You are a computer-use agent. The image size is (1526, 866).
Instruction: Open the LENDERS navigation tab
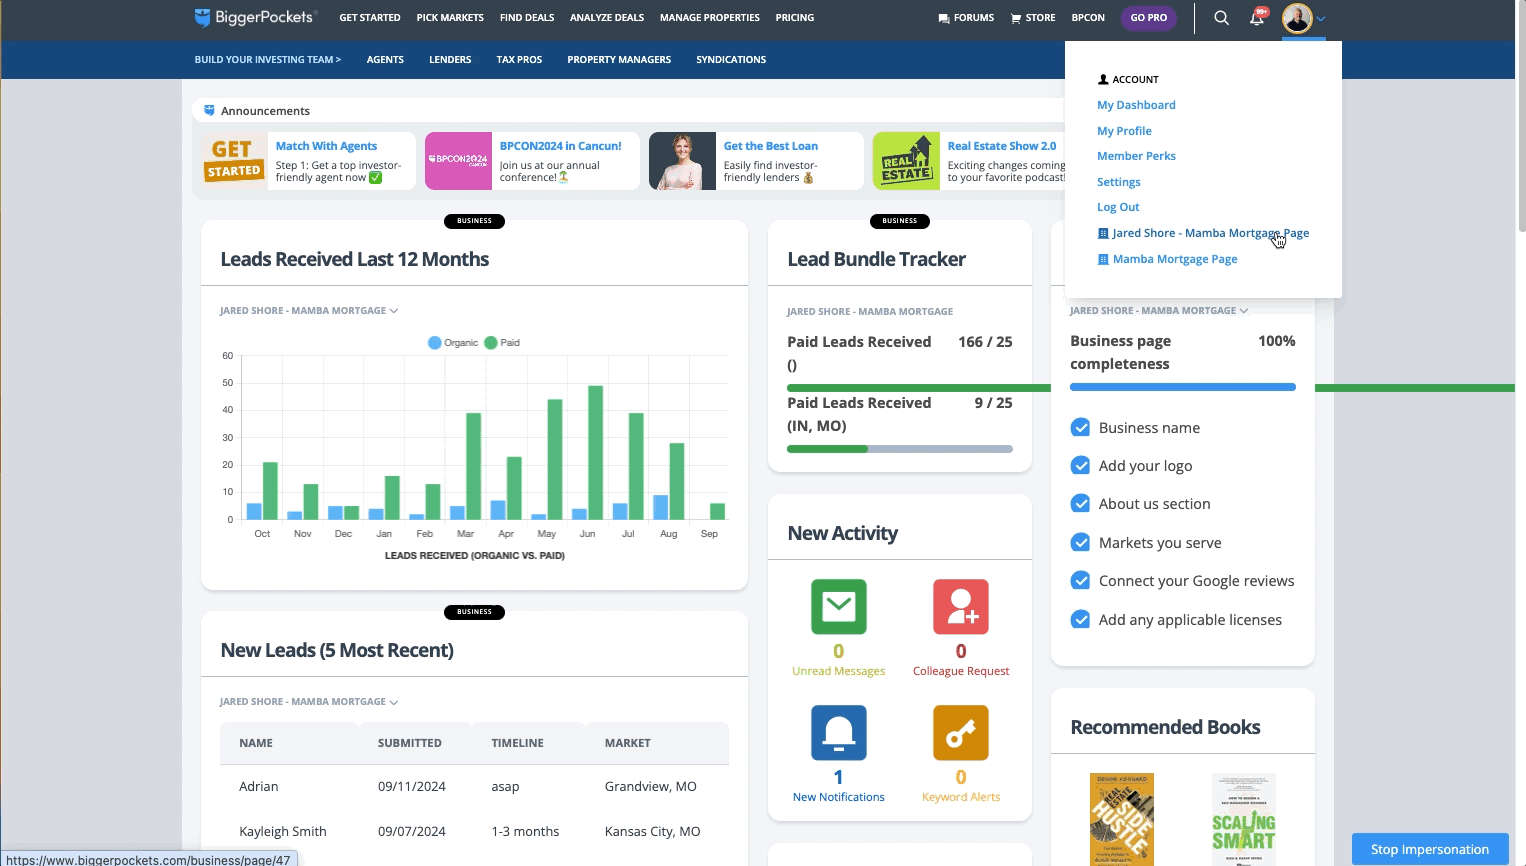tap(449, 59)
